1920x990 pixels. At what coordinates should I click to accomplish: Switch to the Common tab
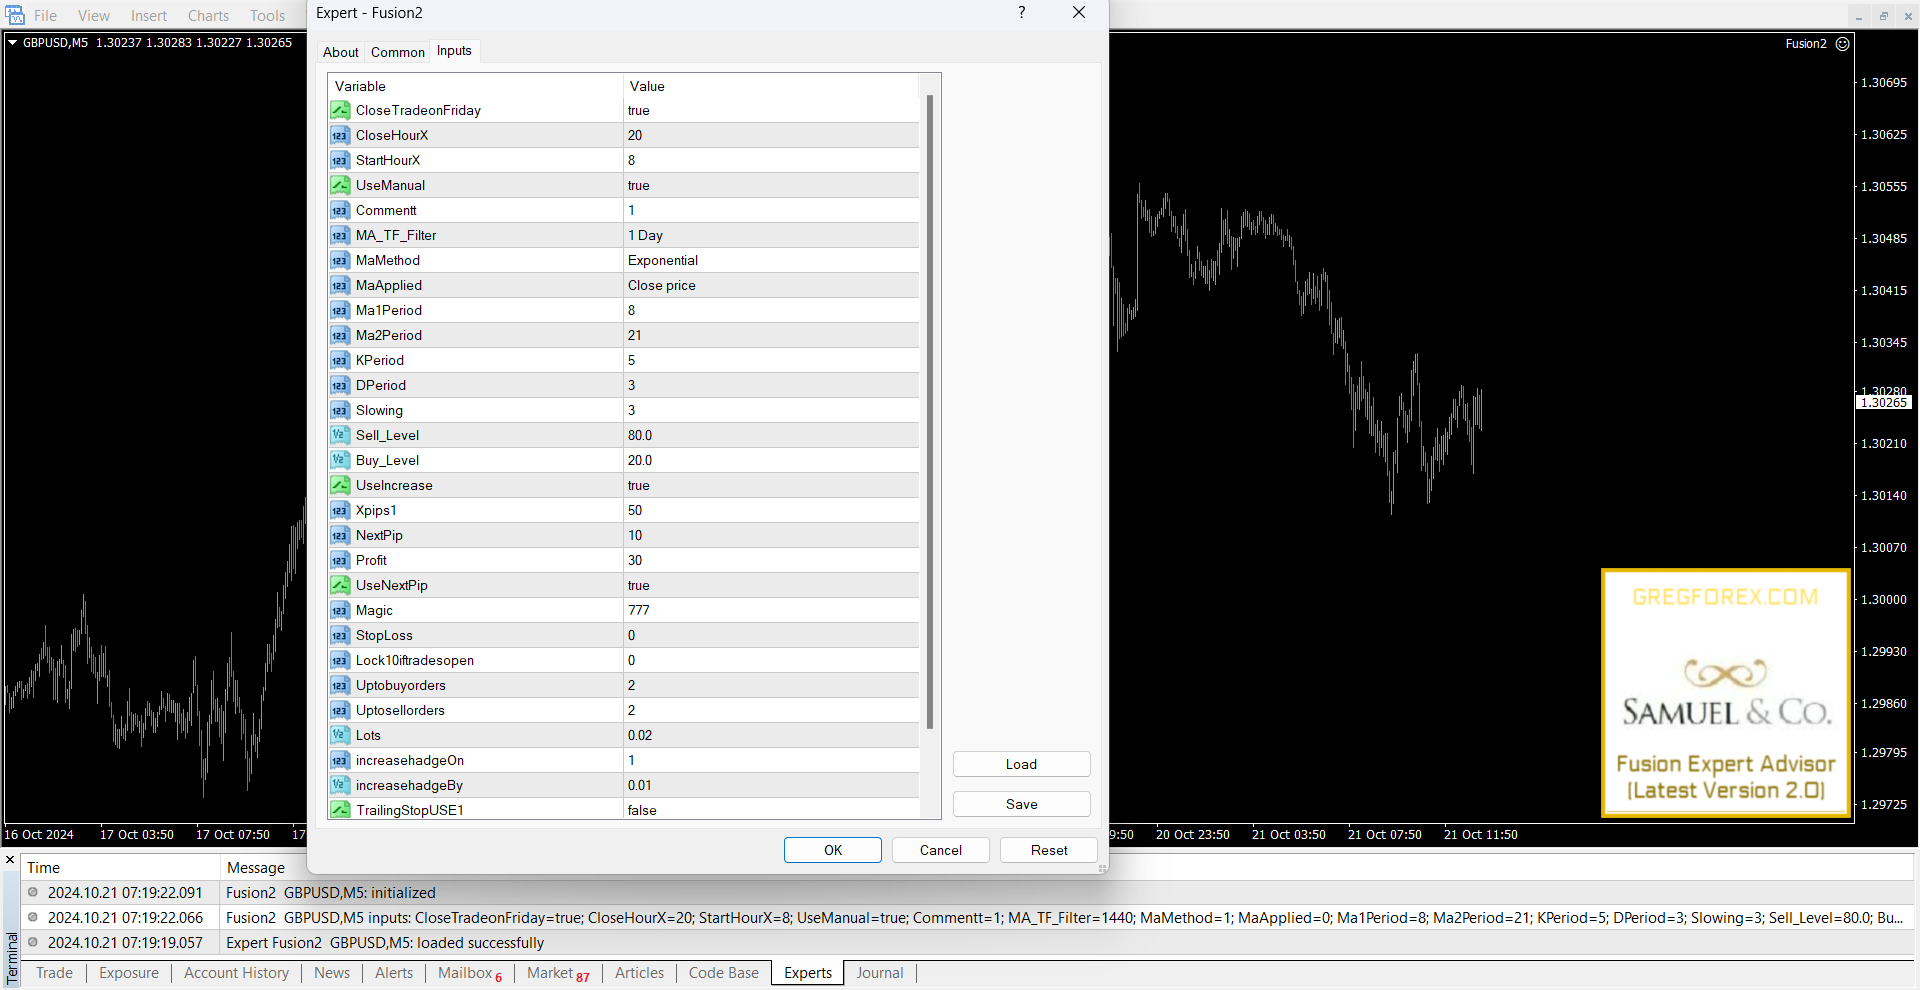point(397,52)
